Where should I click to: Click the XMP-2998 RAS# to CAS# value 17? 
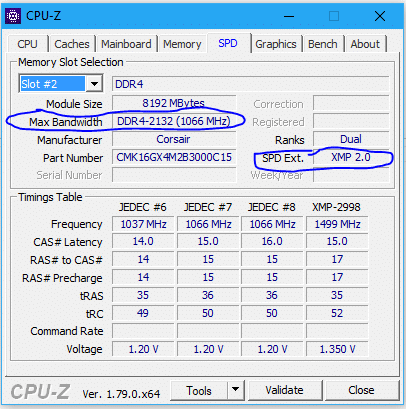click(x=337, y=259)
